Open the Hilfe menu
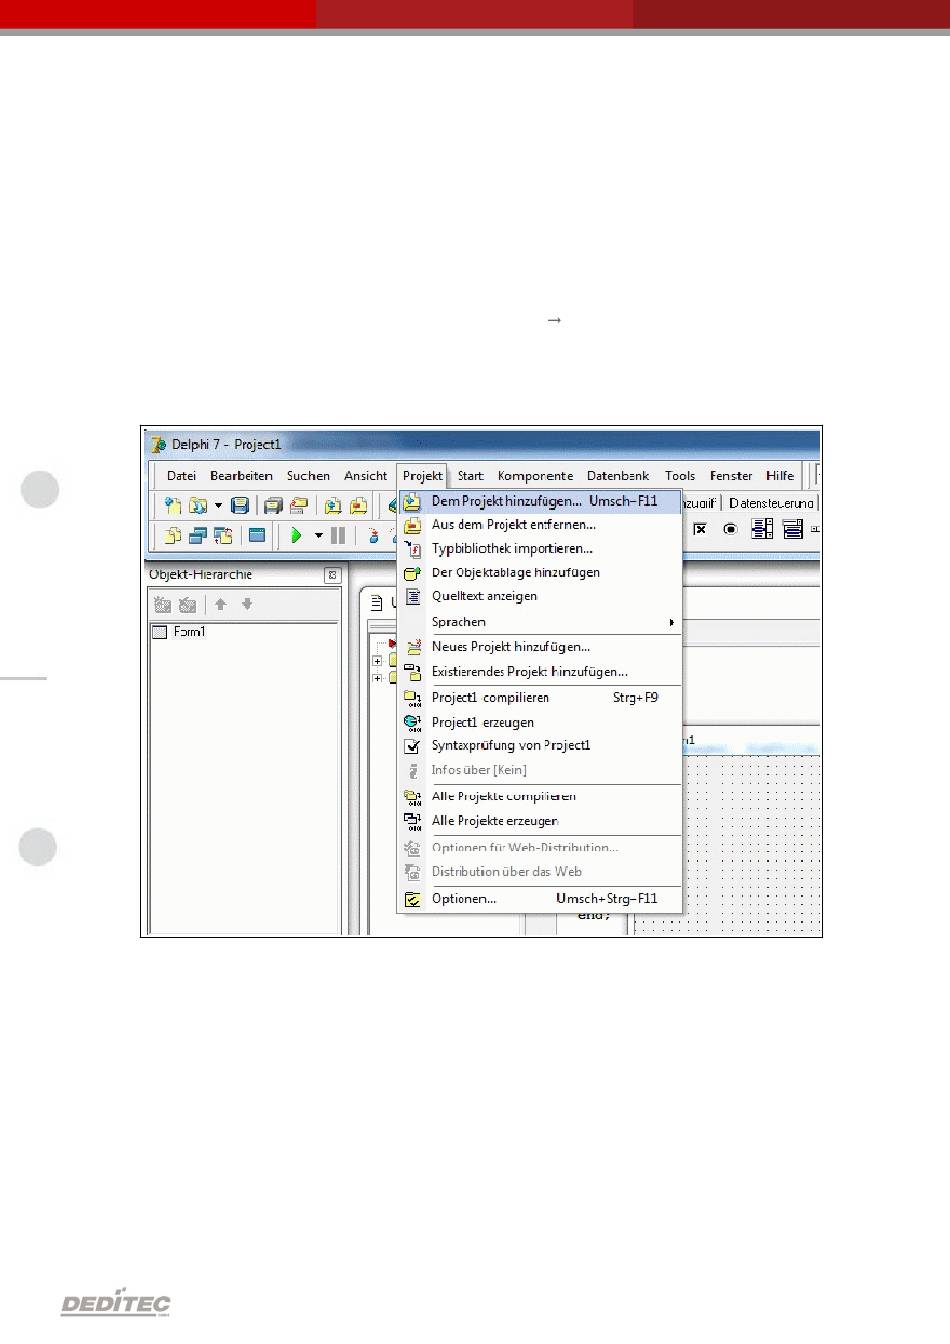 (x=780, y=476)
